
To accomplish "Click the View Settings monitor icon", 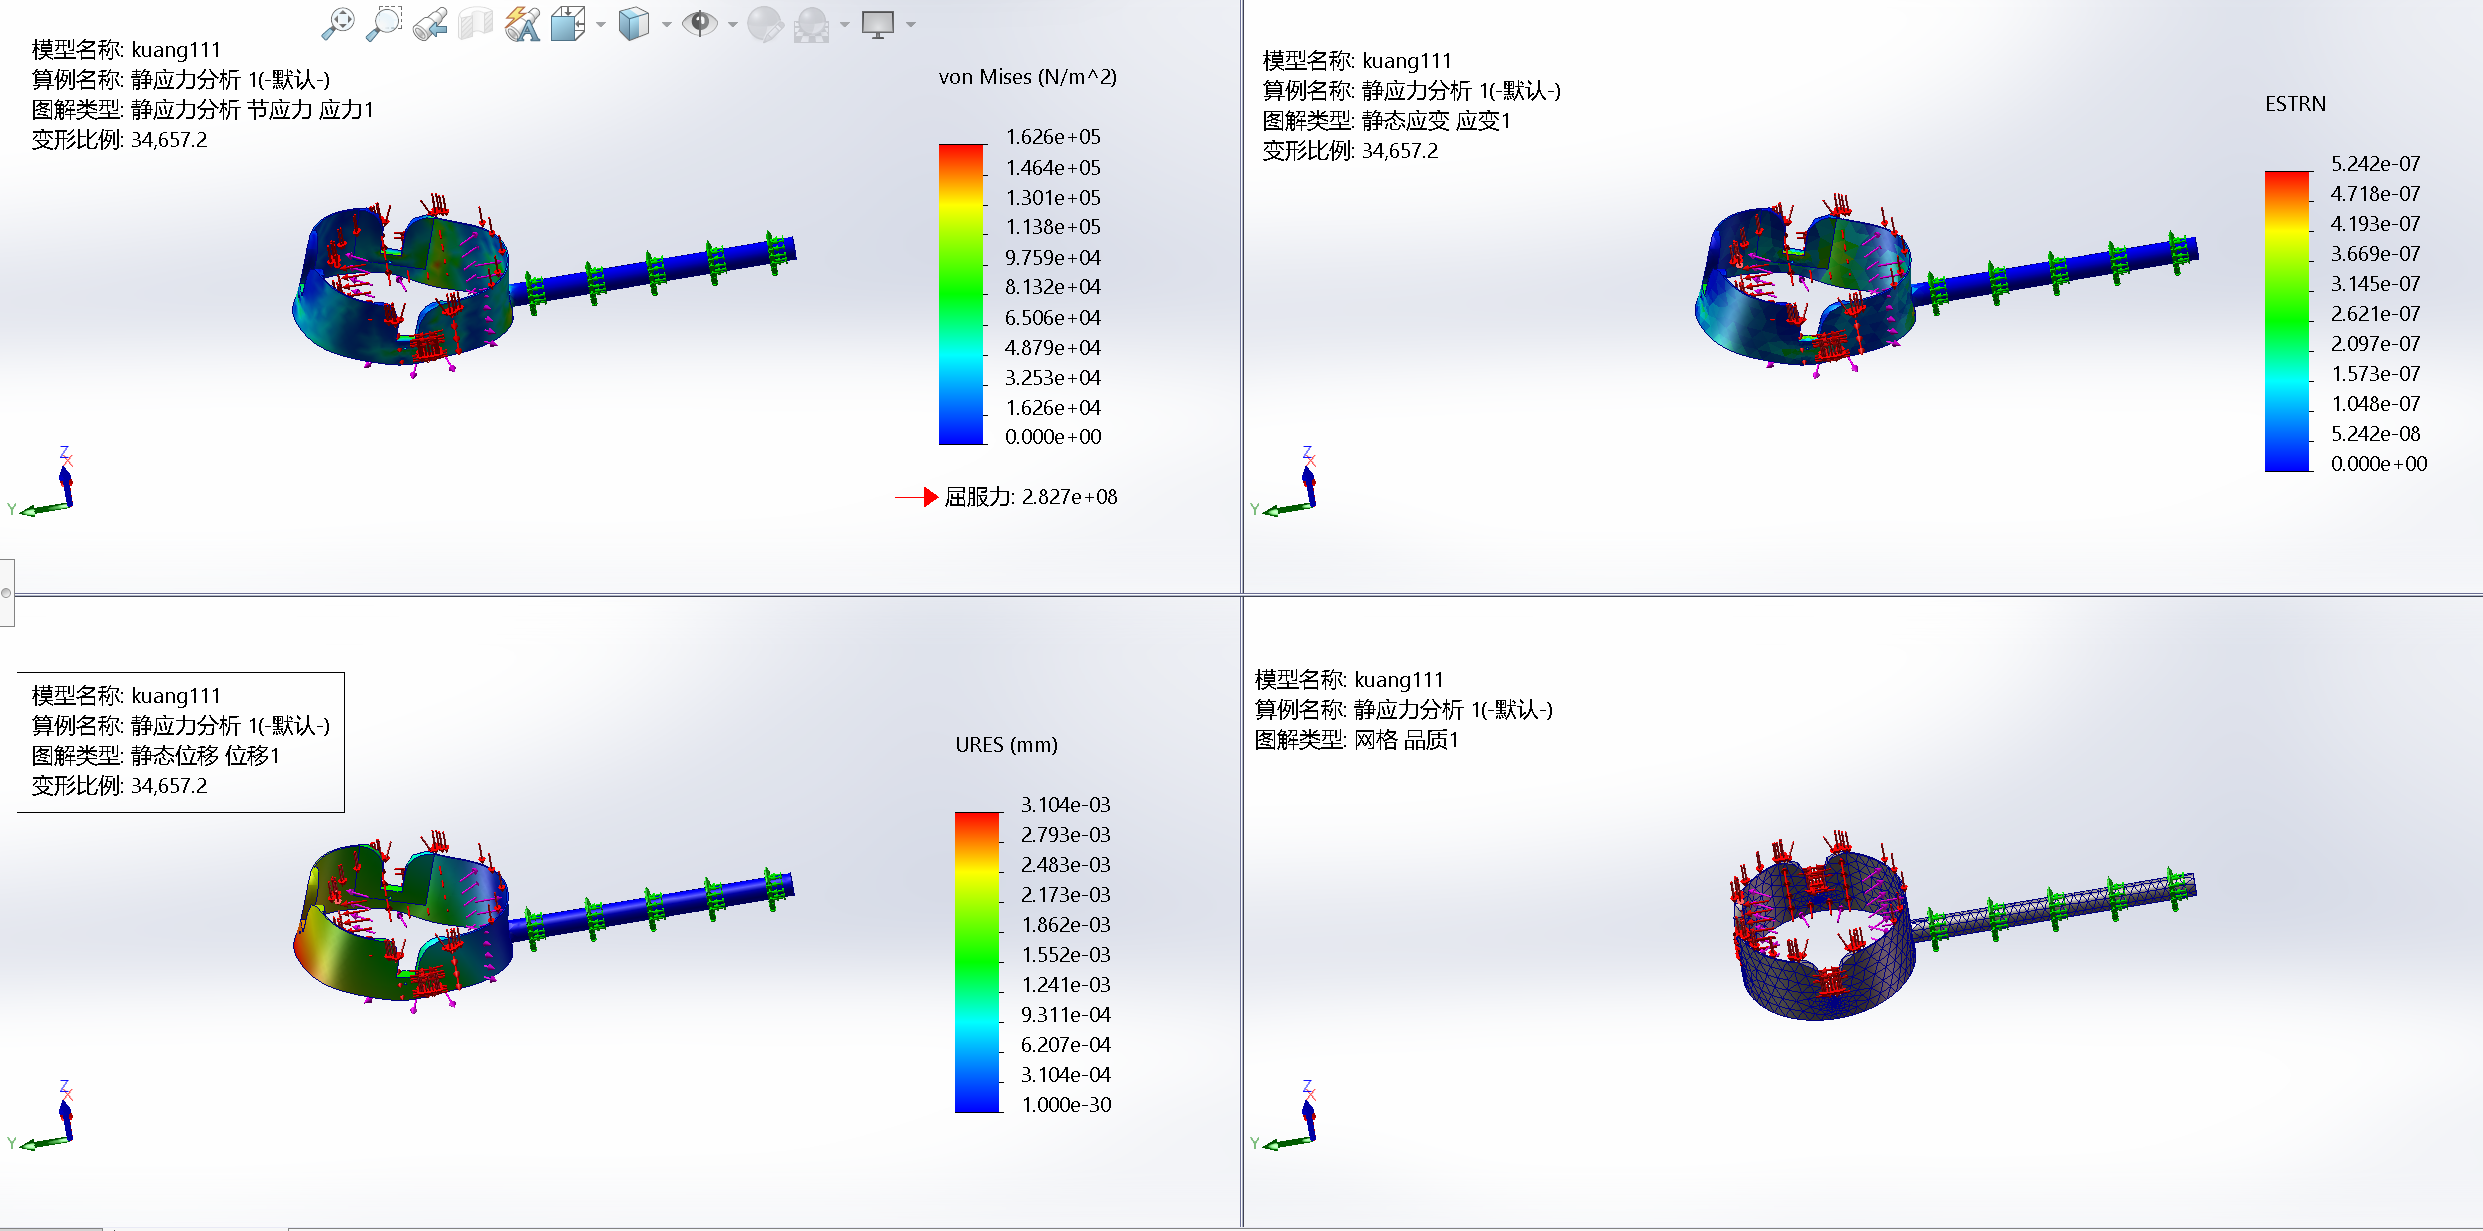I will (x=878, y=24).
